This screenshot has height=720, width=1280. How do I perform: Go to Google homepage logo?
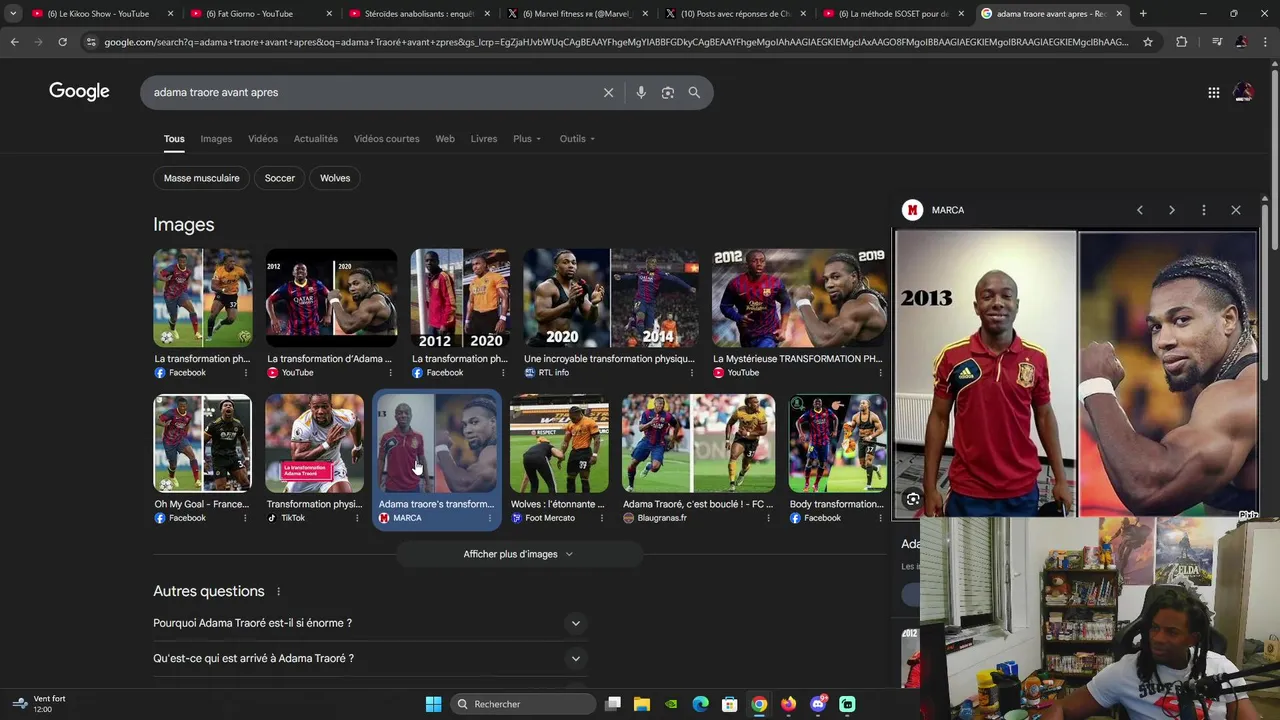tap(79, 92)
